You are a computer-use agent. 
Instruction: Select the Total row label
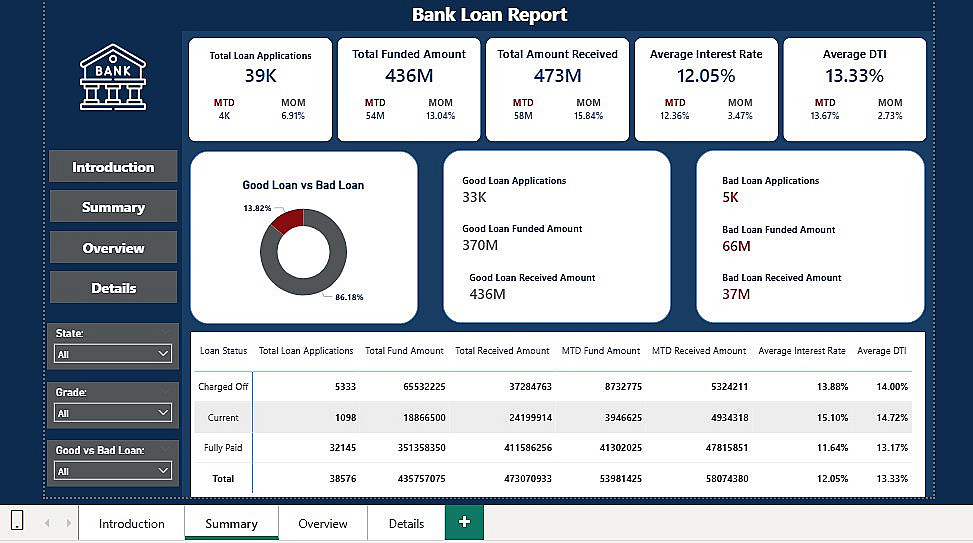[x=223, y=478]
